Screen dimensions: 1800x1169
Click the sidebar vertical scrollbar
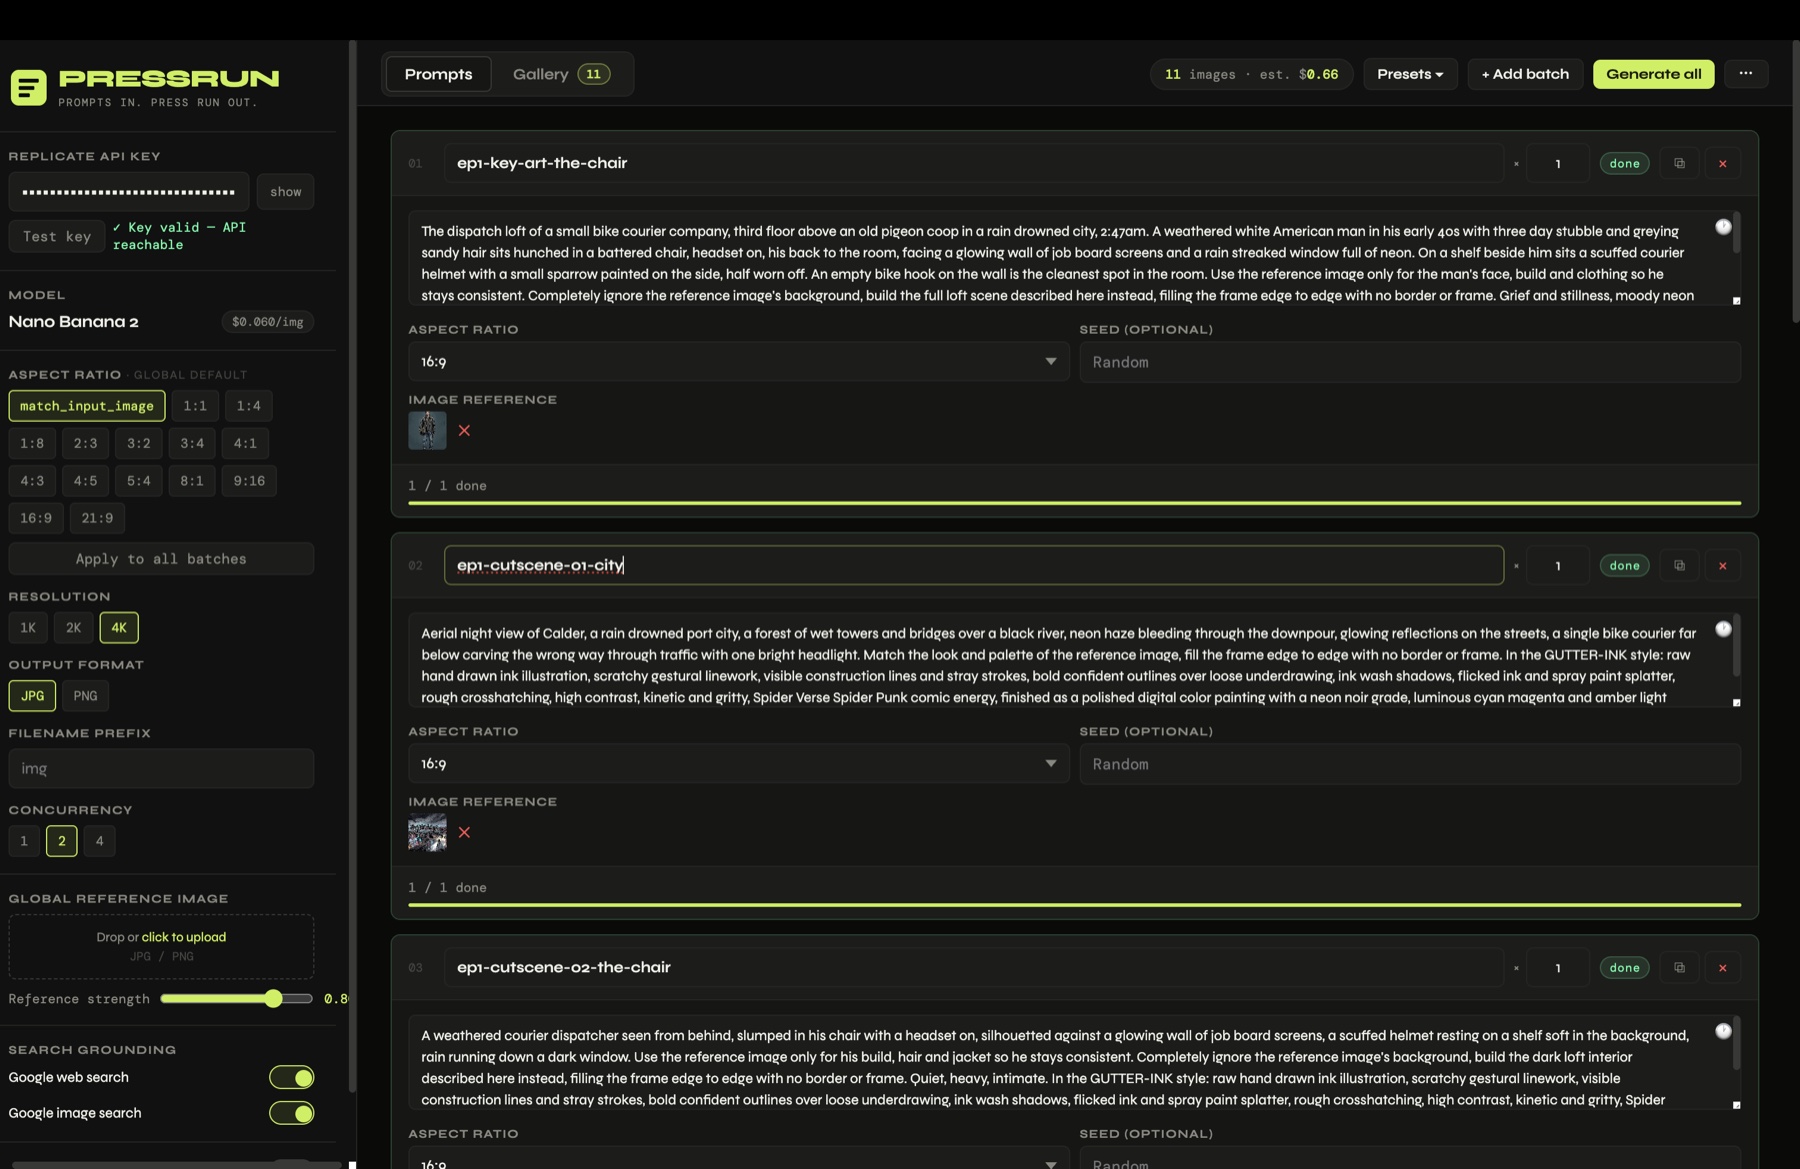[352, 565]
